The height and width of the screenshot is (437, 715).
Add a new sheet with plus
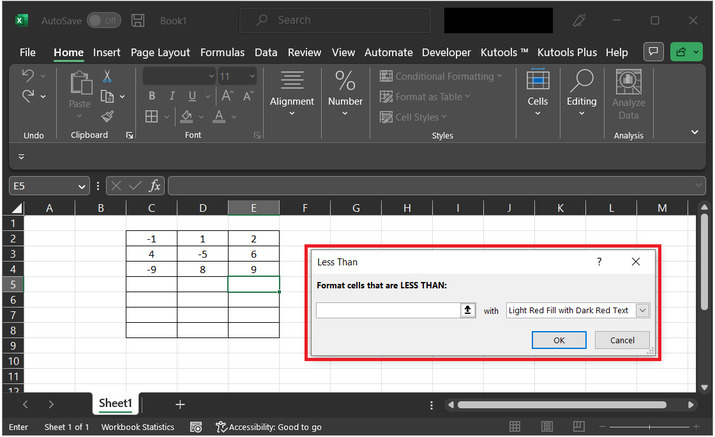(180, 405)
